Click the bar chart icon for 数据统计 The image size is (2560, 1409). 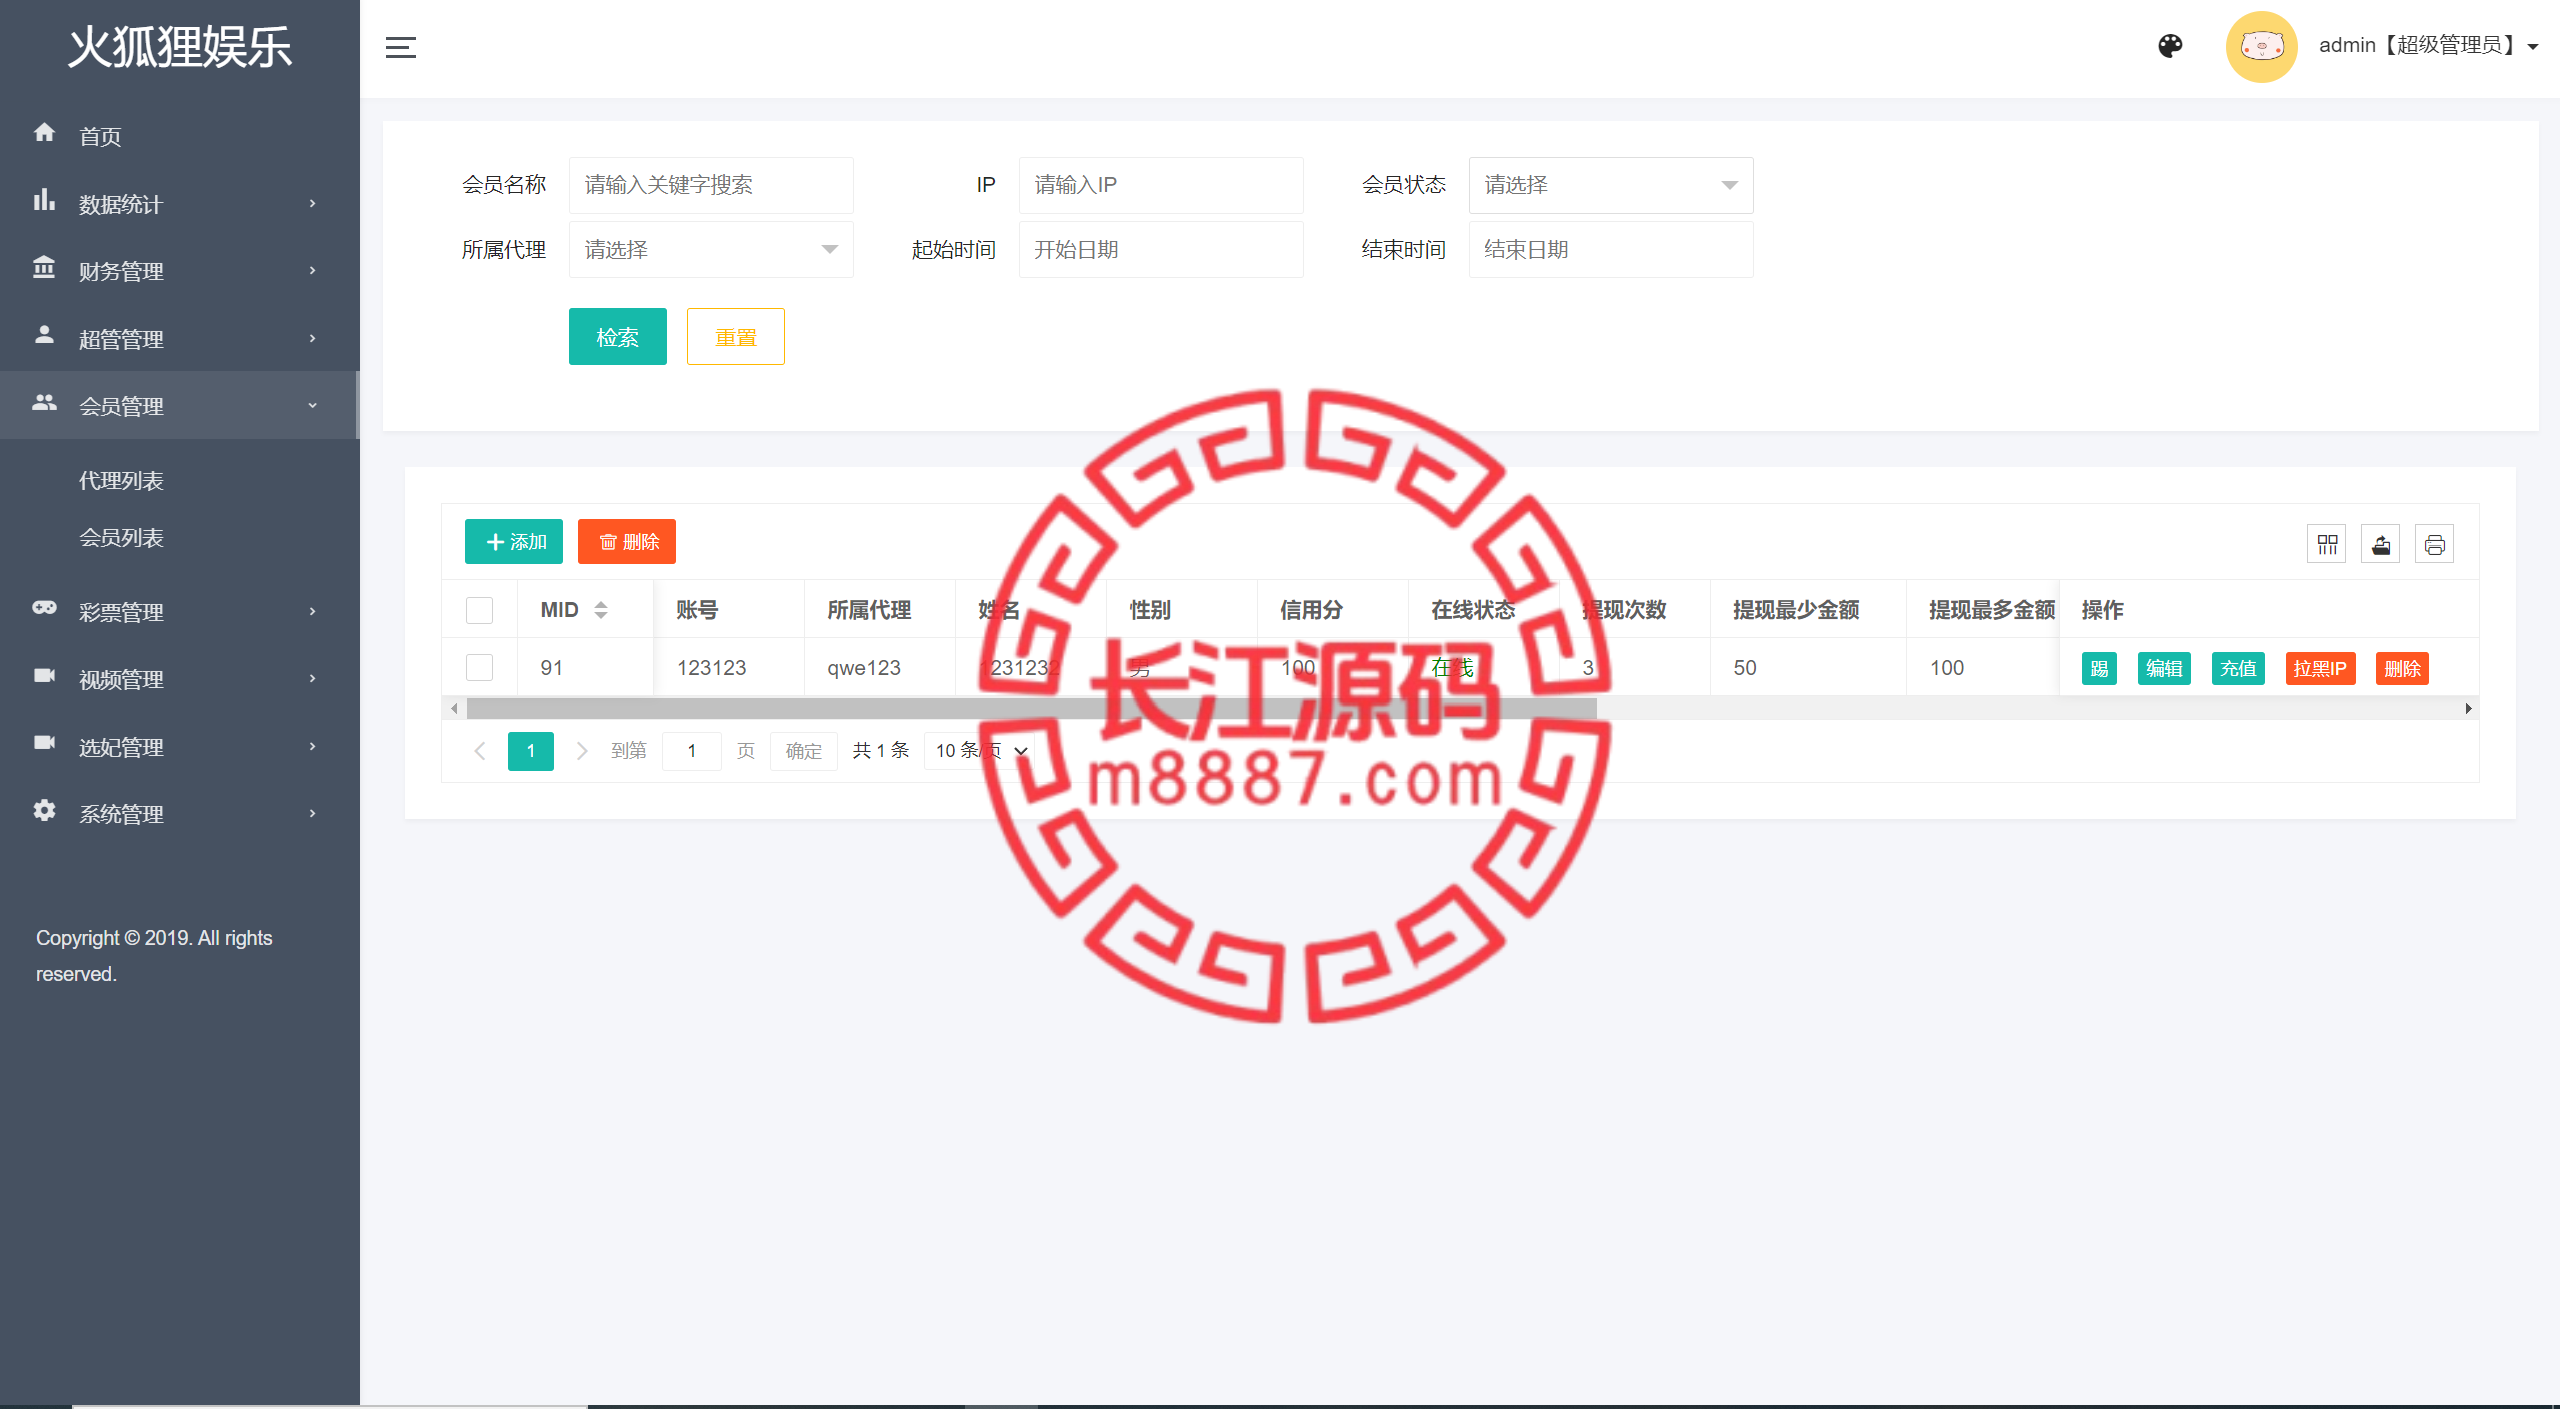[44, 200]
